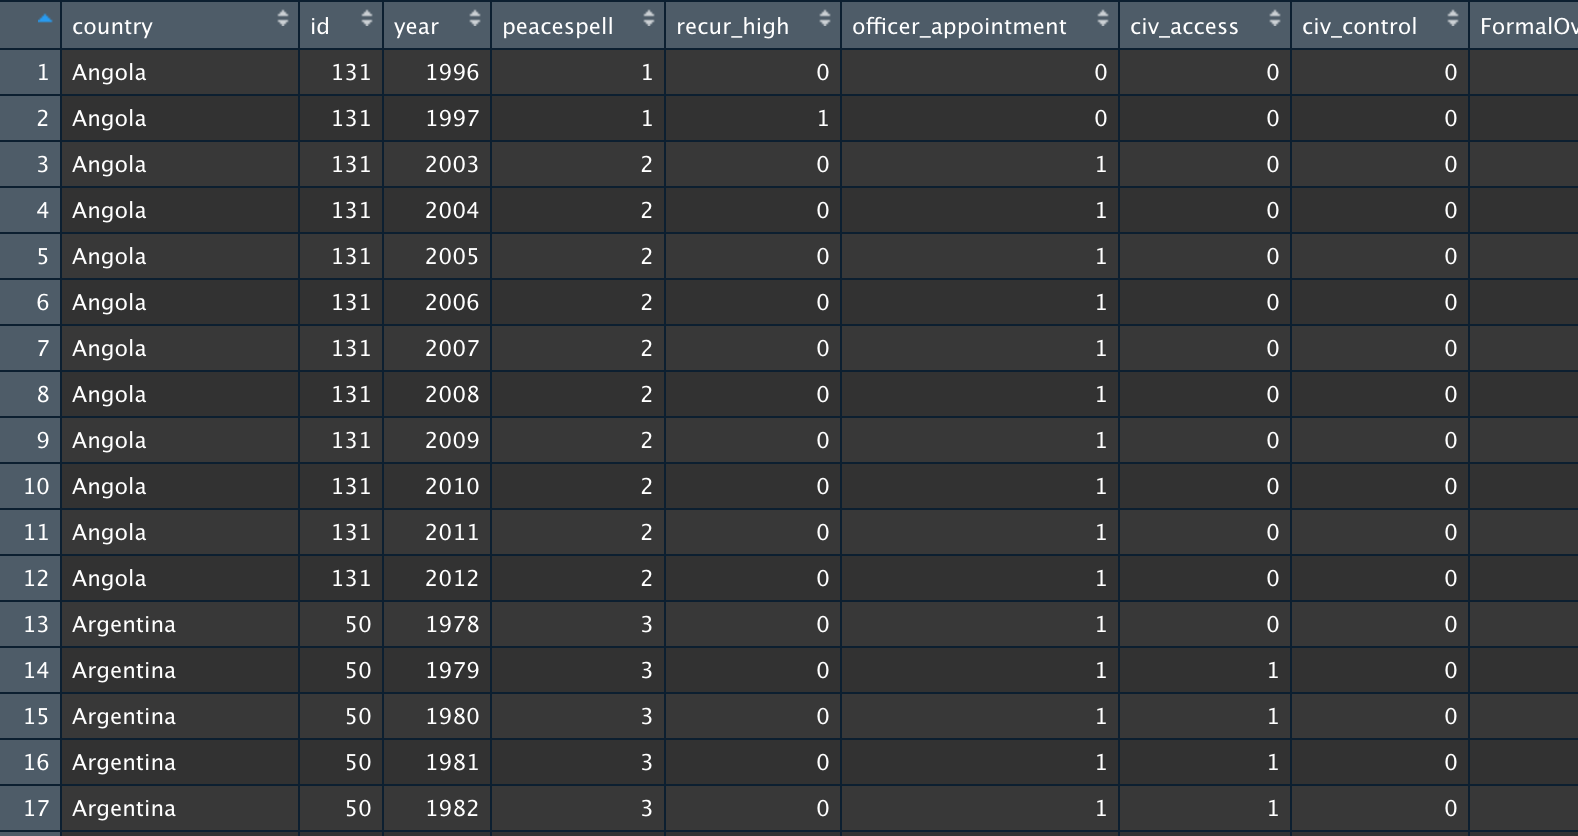
Task: Sort by the recur_high column arrows
Action: pyautogui.click(x=825, y=18)
